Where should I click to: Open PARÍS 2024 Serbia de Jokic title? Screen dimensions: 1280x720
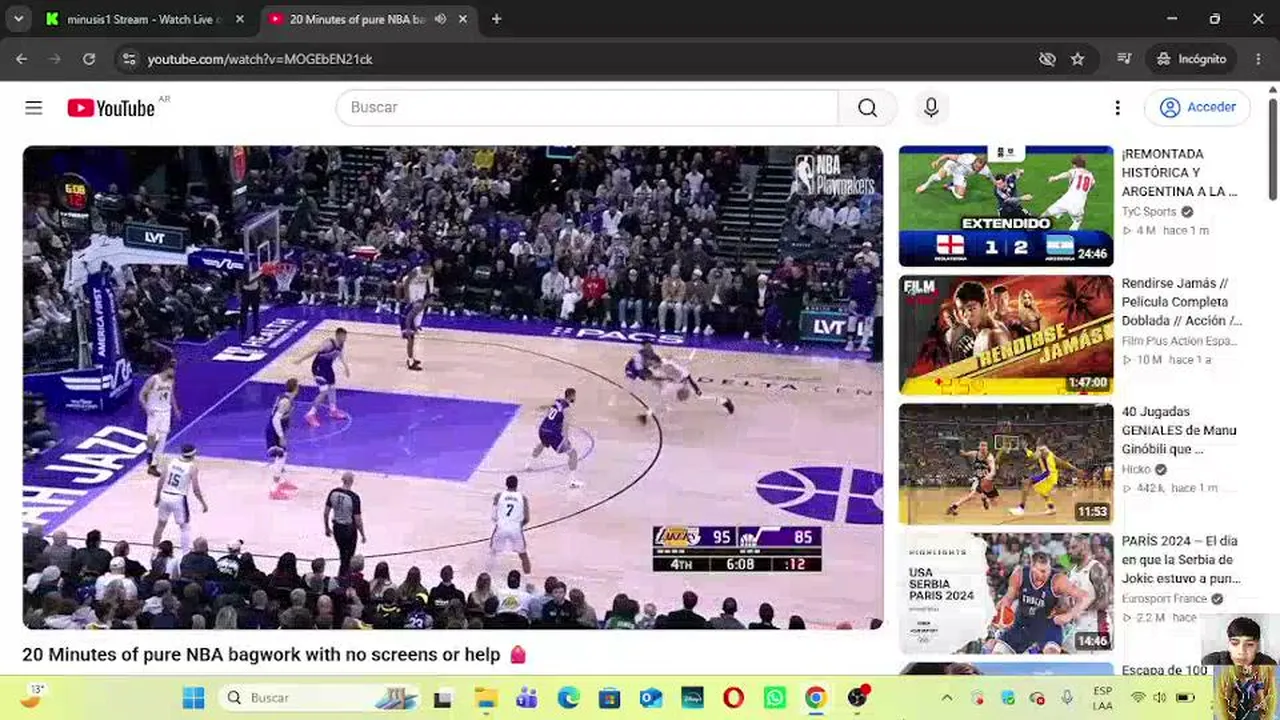click(x=1181, y=560)
